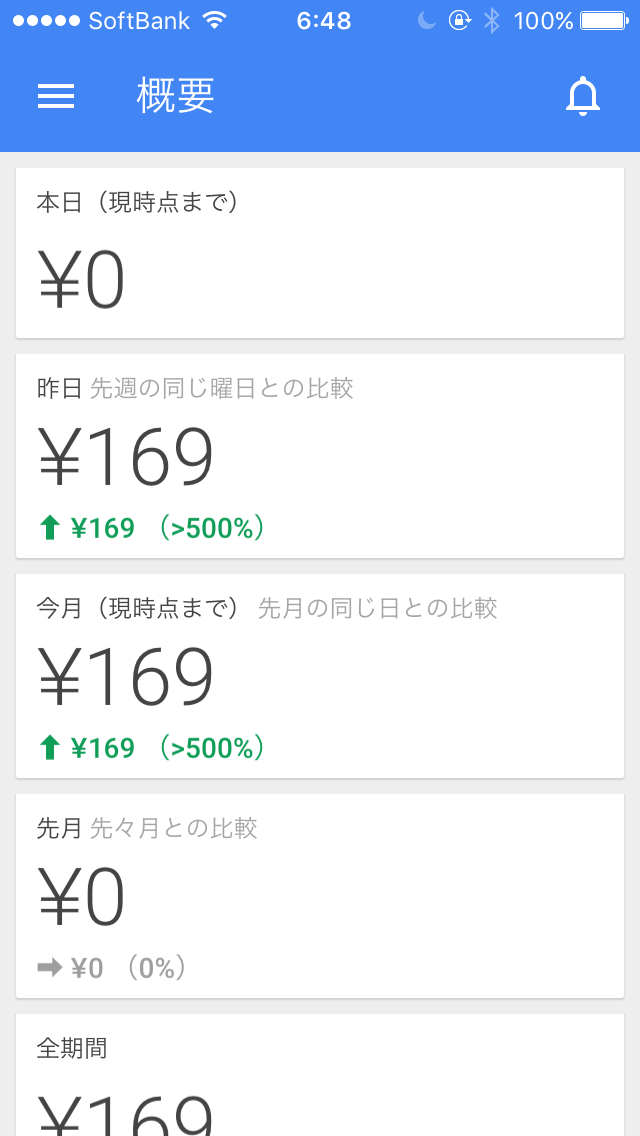Tap the 6:48 status bar clock
This screenshot has height=1136, width=640.
(324, 21)
